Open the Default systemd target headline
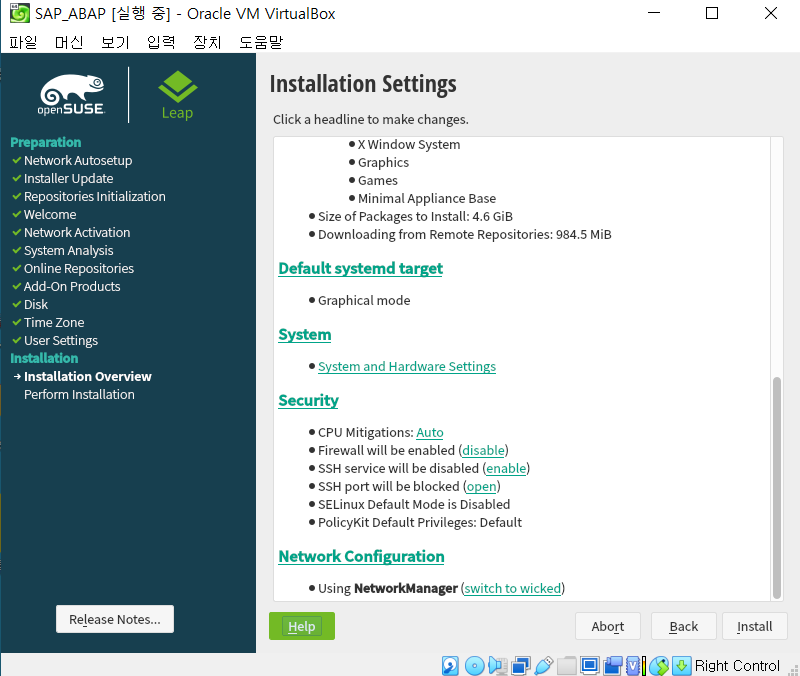The width and height of the screenshot is (800, 676). coord(361,268)
